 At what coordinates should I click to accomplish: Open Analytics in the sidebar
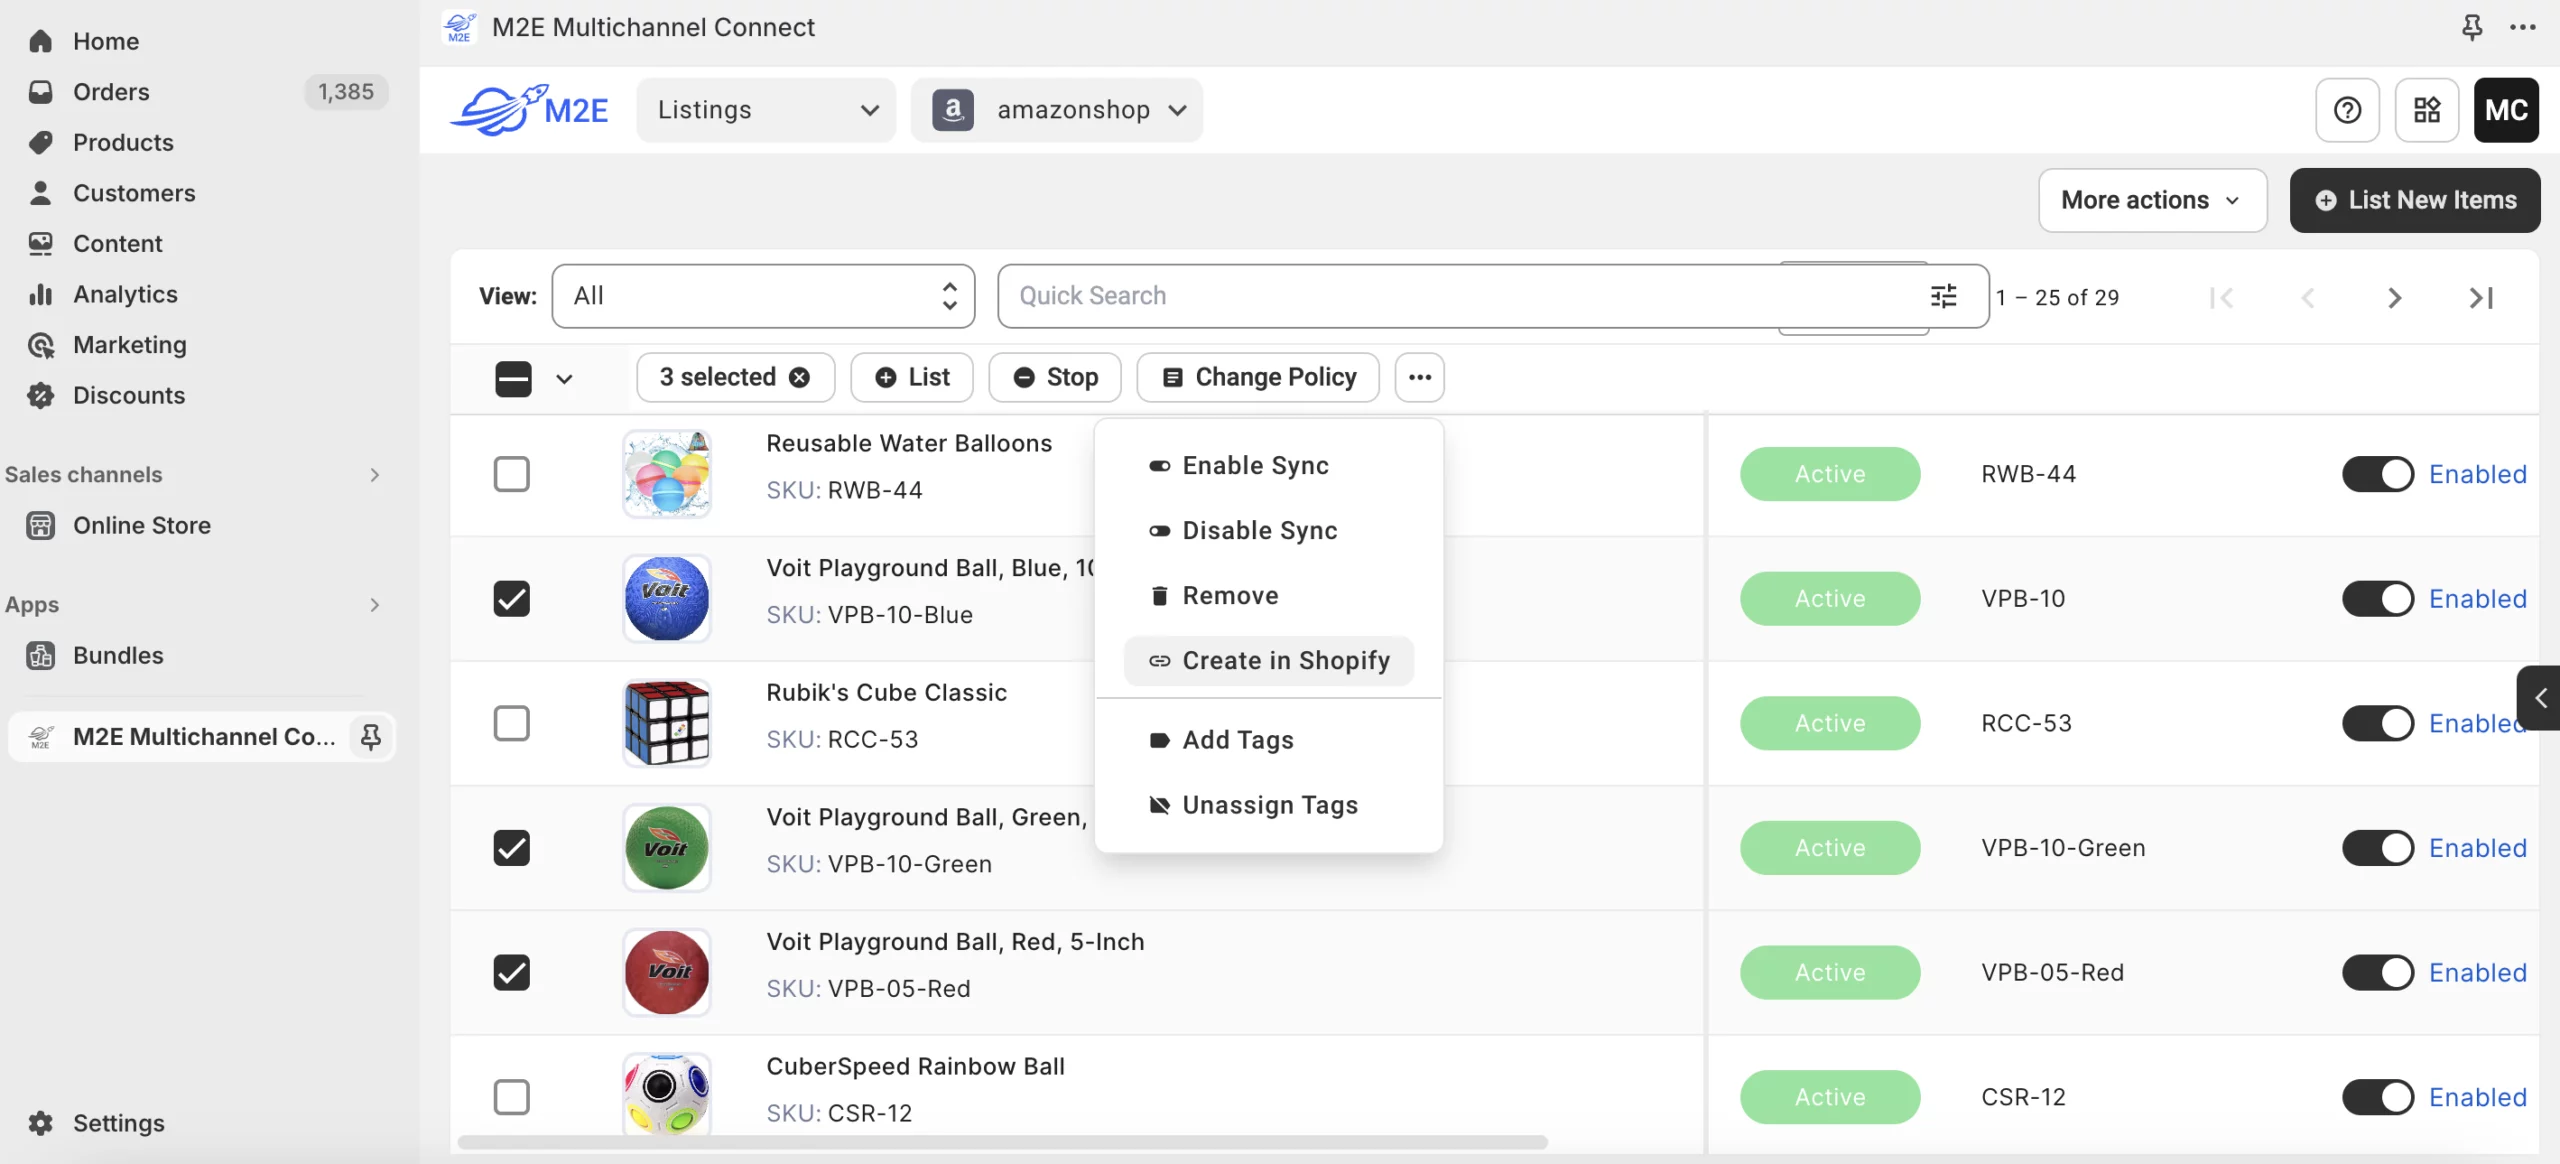pos(125,294)
